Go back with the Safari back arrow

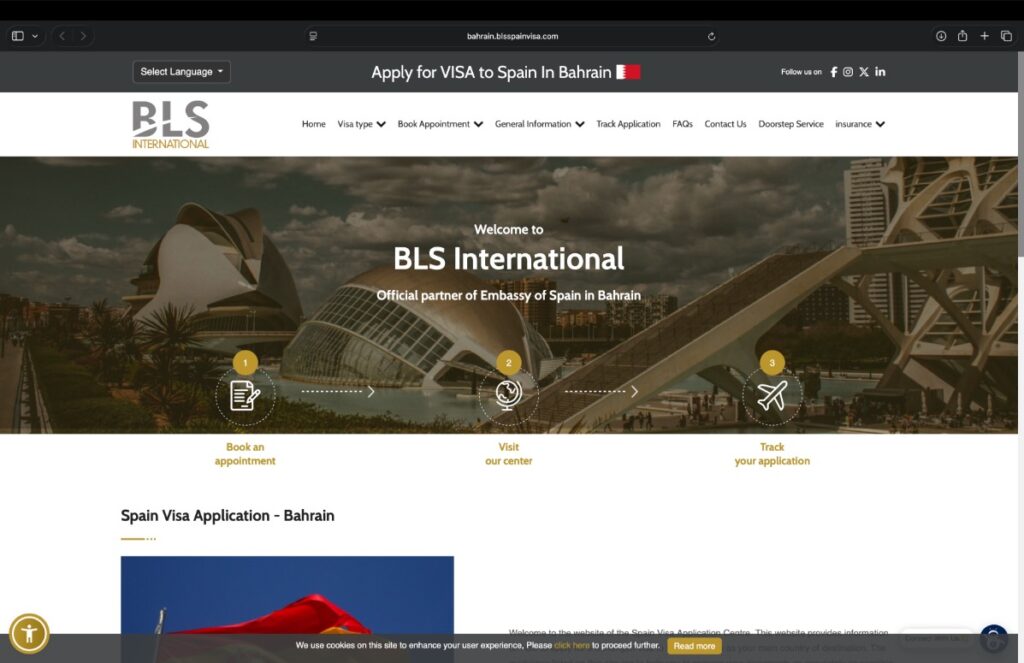pyautogui.click(x=62, y=36)
